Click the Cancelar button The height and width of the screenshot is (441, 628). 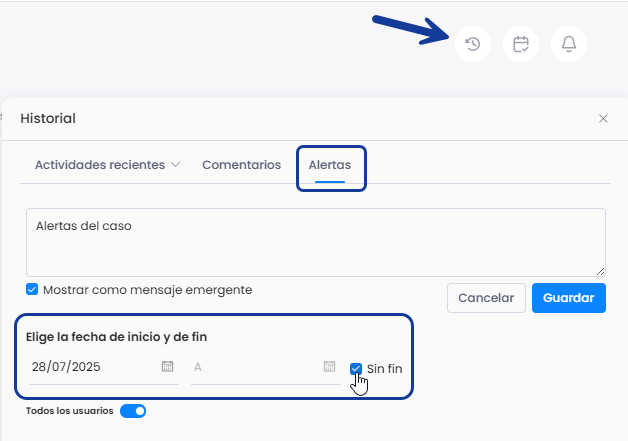tap(486, 298)
